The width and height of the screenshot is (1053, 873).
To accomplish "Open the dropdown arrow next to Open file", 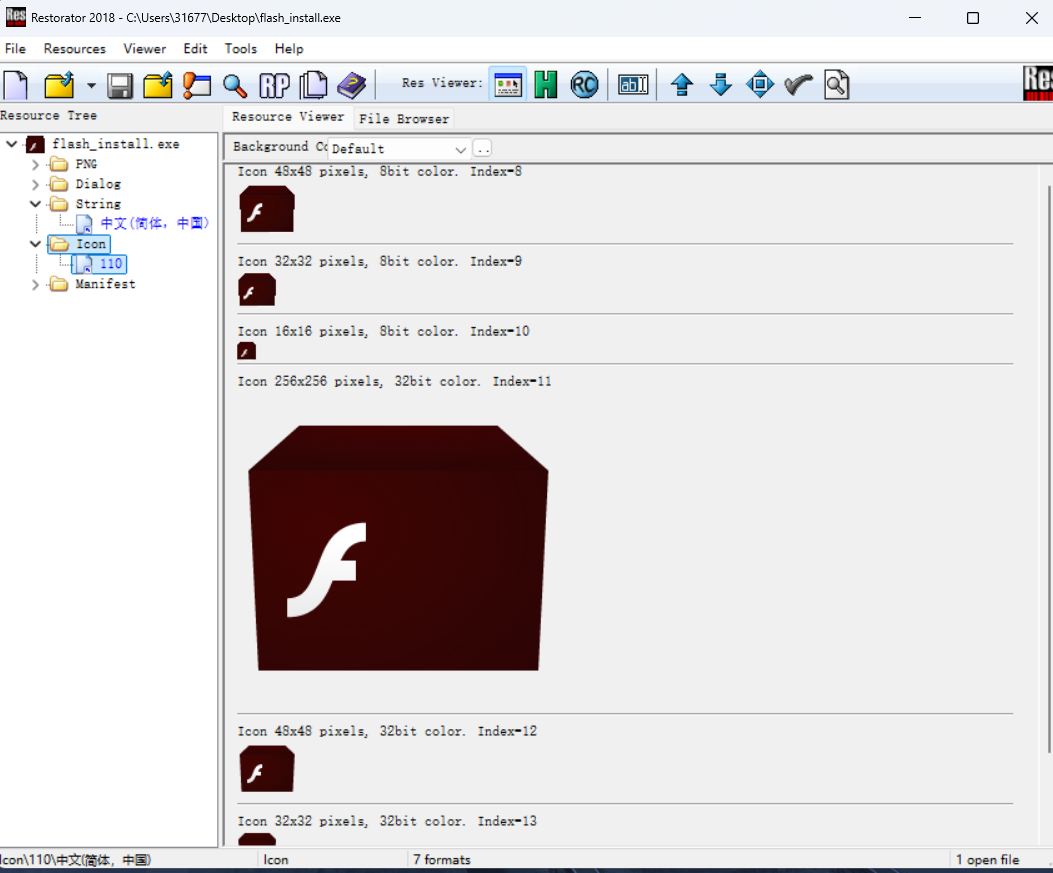I will (91, 86).
